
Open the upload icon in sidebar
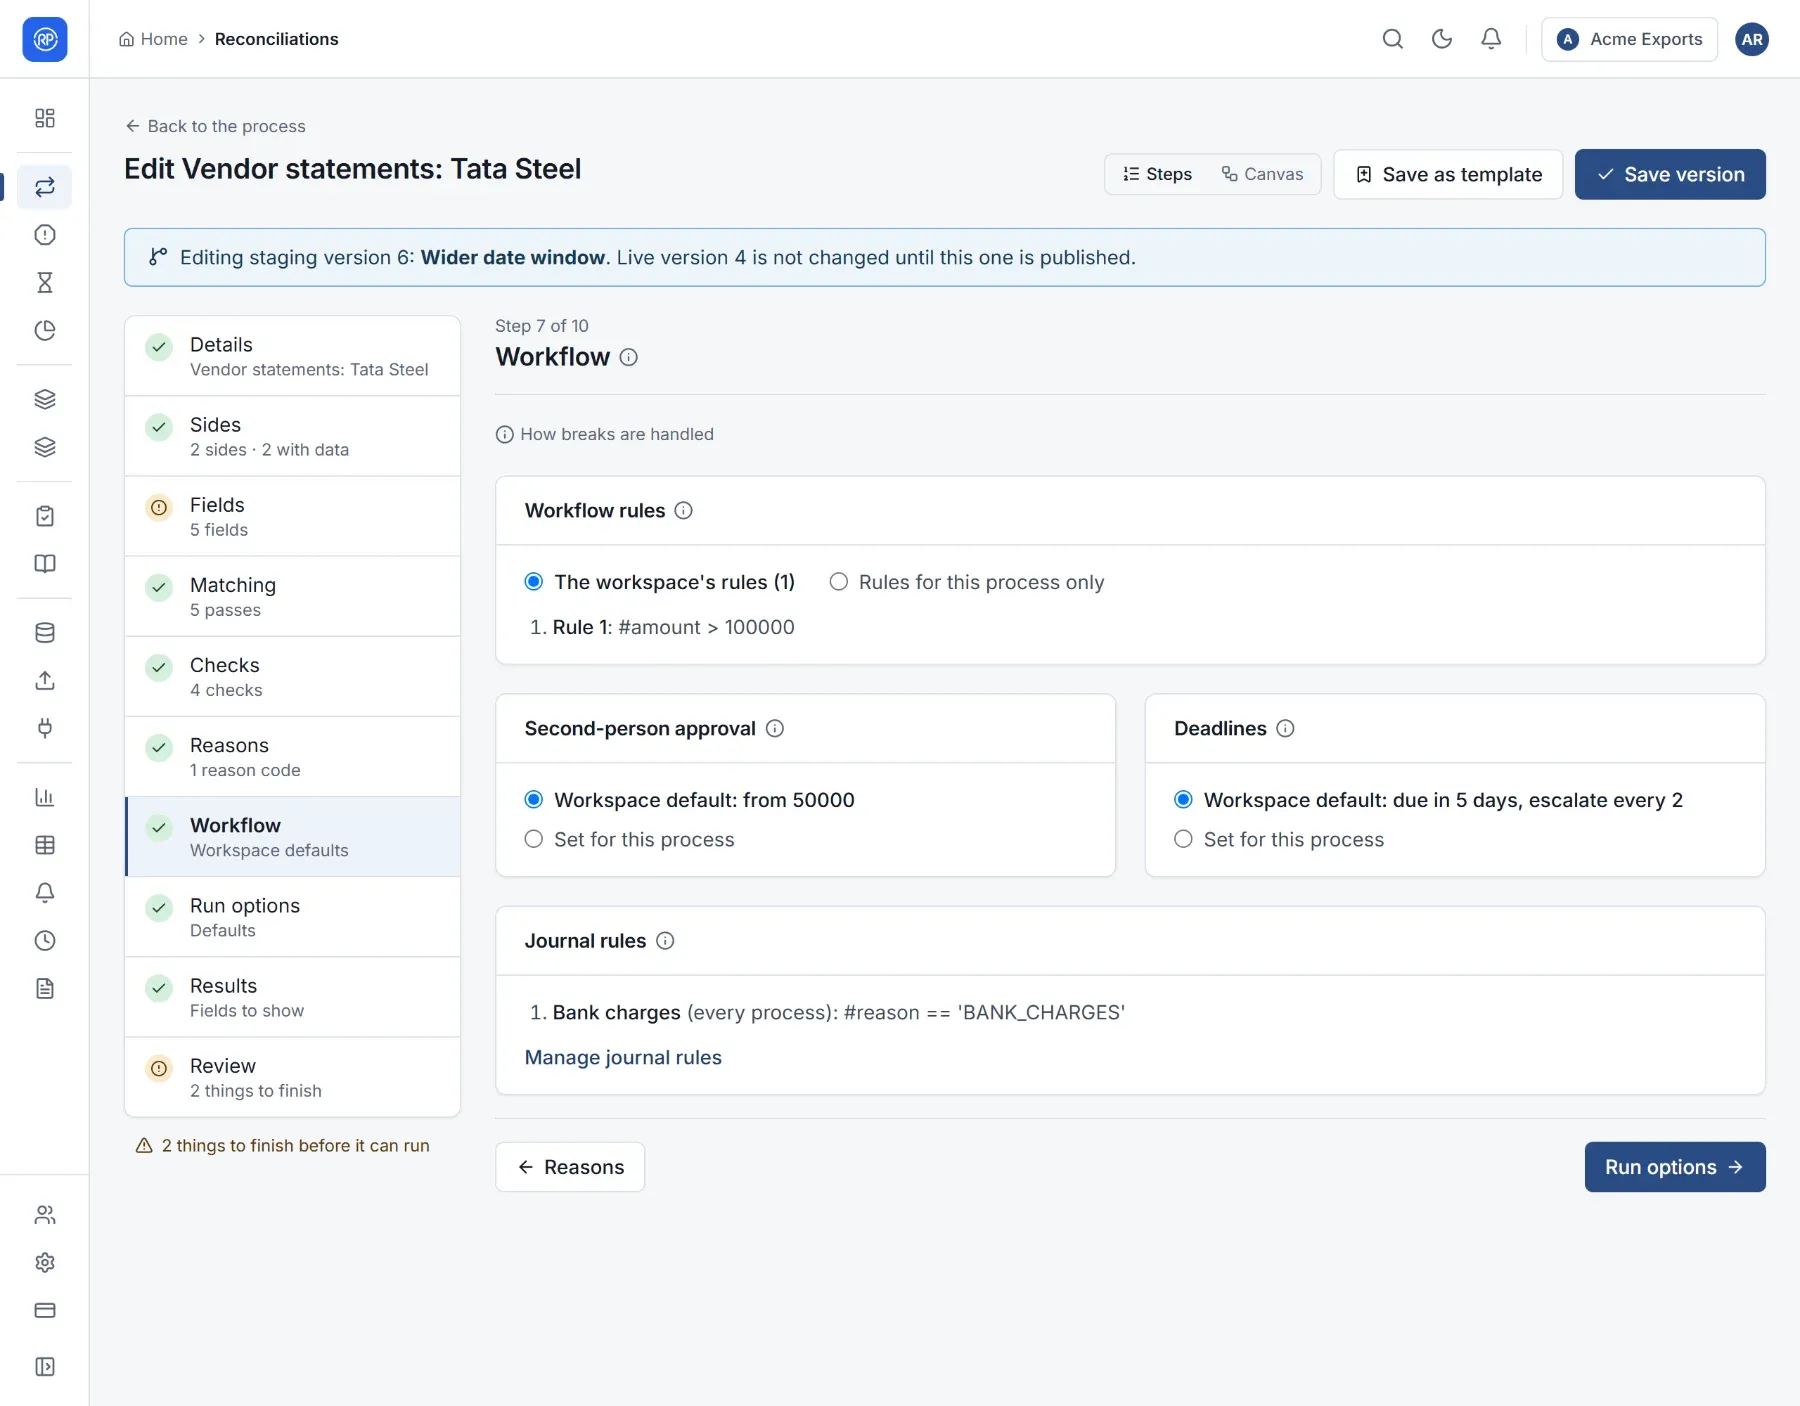(45, 681)
